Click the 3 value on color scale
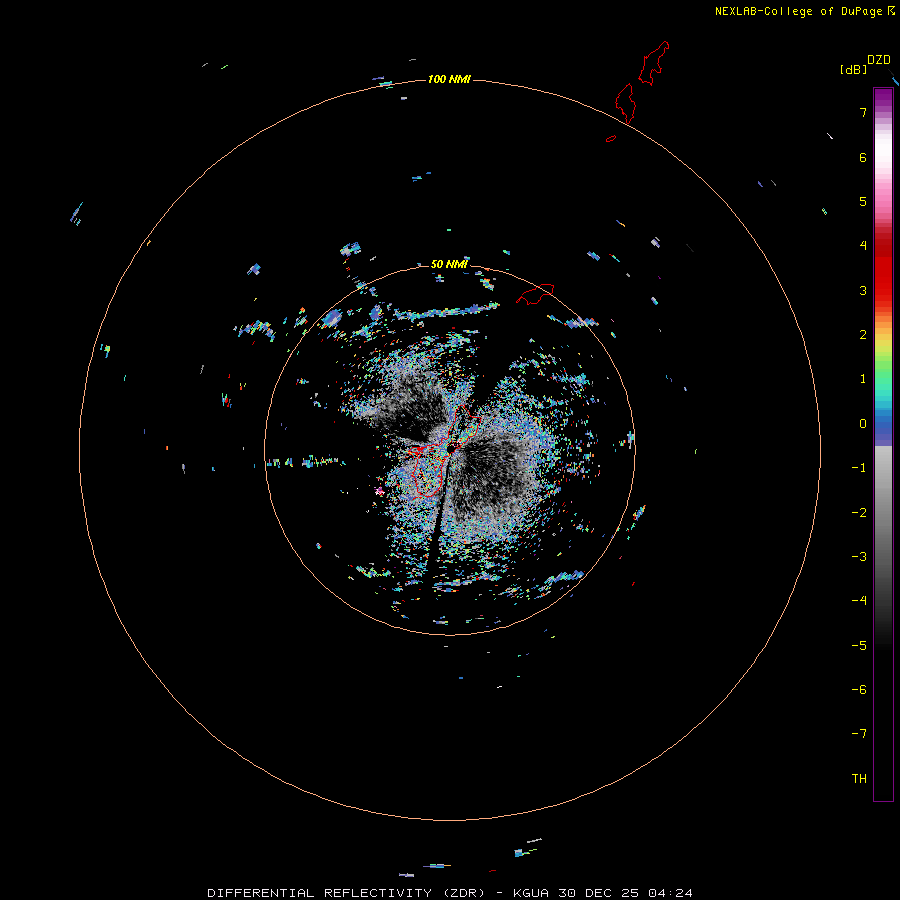The height and width of the screenshot is (900, 900). [863, 290]
